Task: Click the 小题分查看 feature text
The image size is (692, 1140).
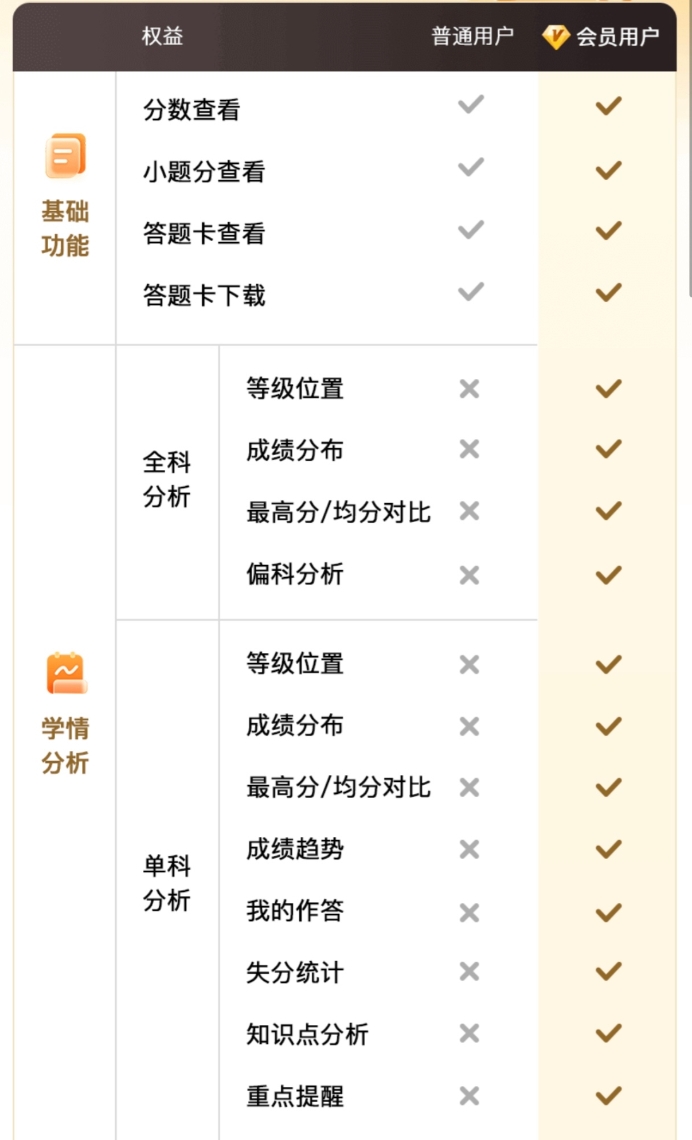Action: click(x=204, y=172)
